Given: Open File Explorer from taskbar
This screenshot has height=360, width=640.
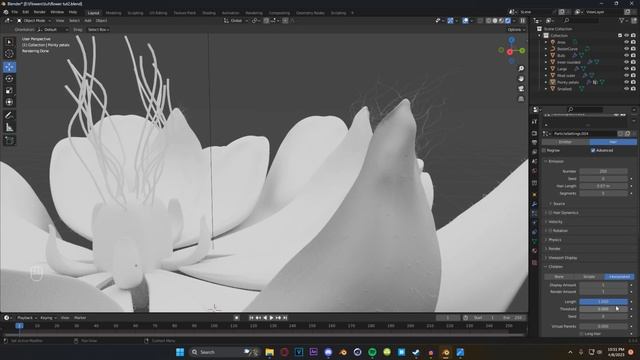Looking at the screenshot, I should (x=269, y=352).
